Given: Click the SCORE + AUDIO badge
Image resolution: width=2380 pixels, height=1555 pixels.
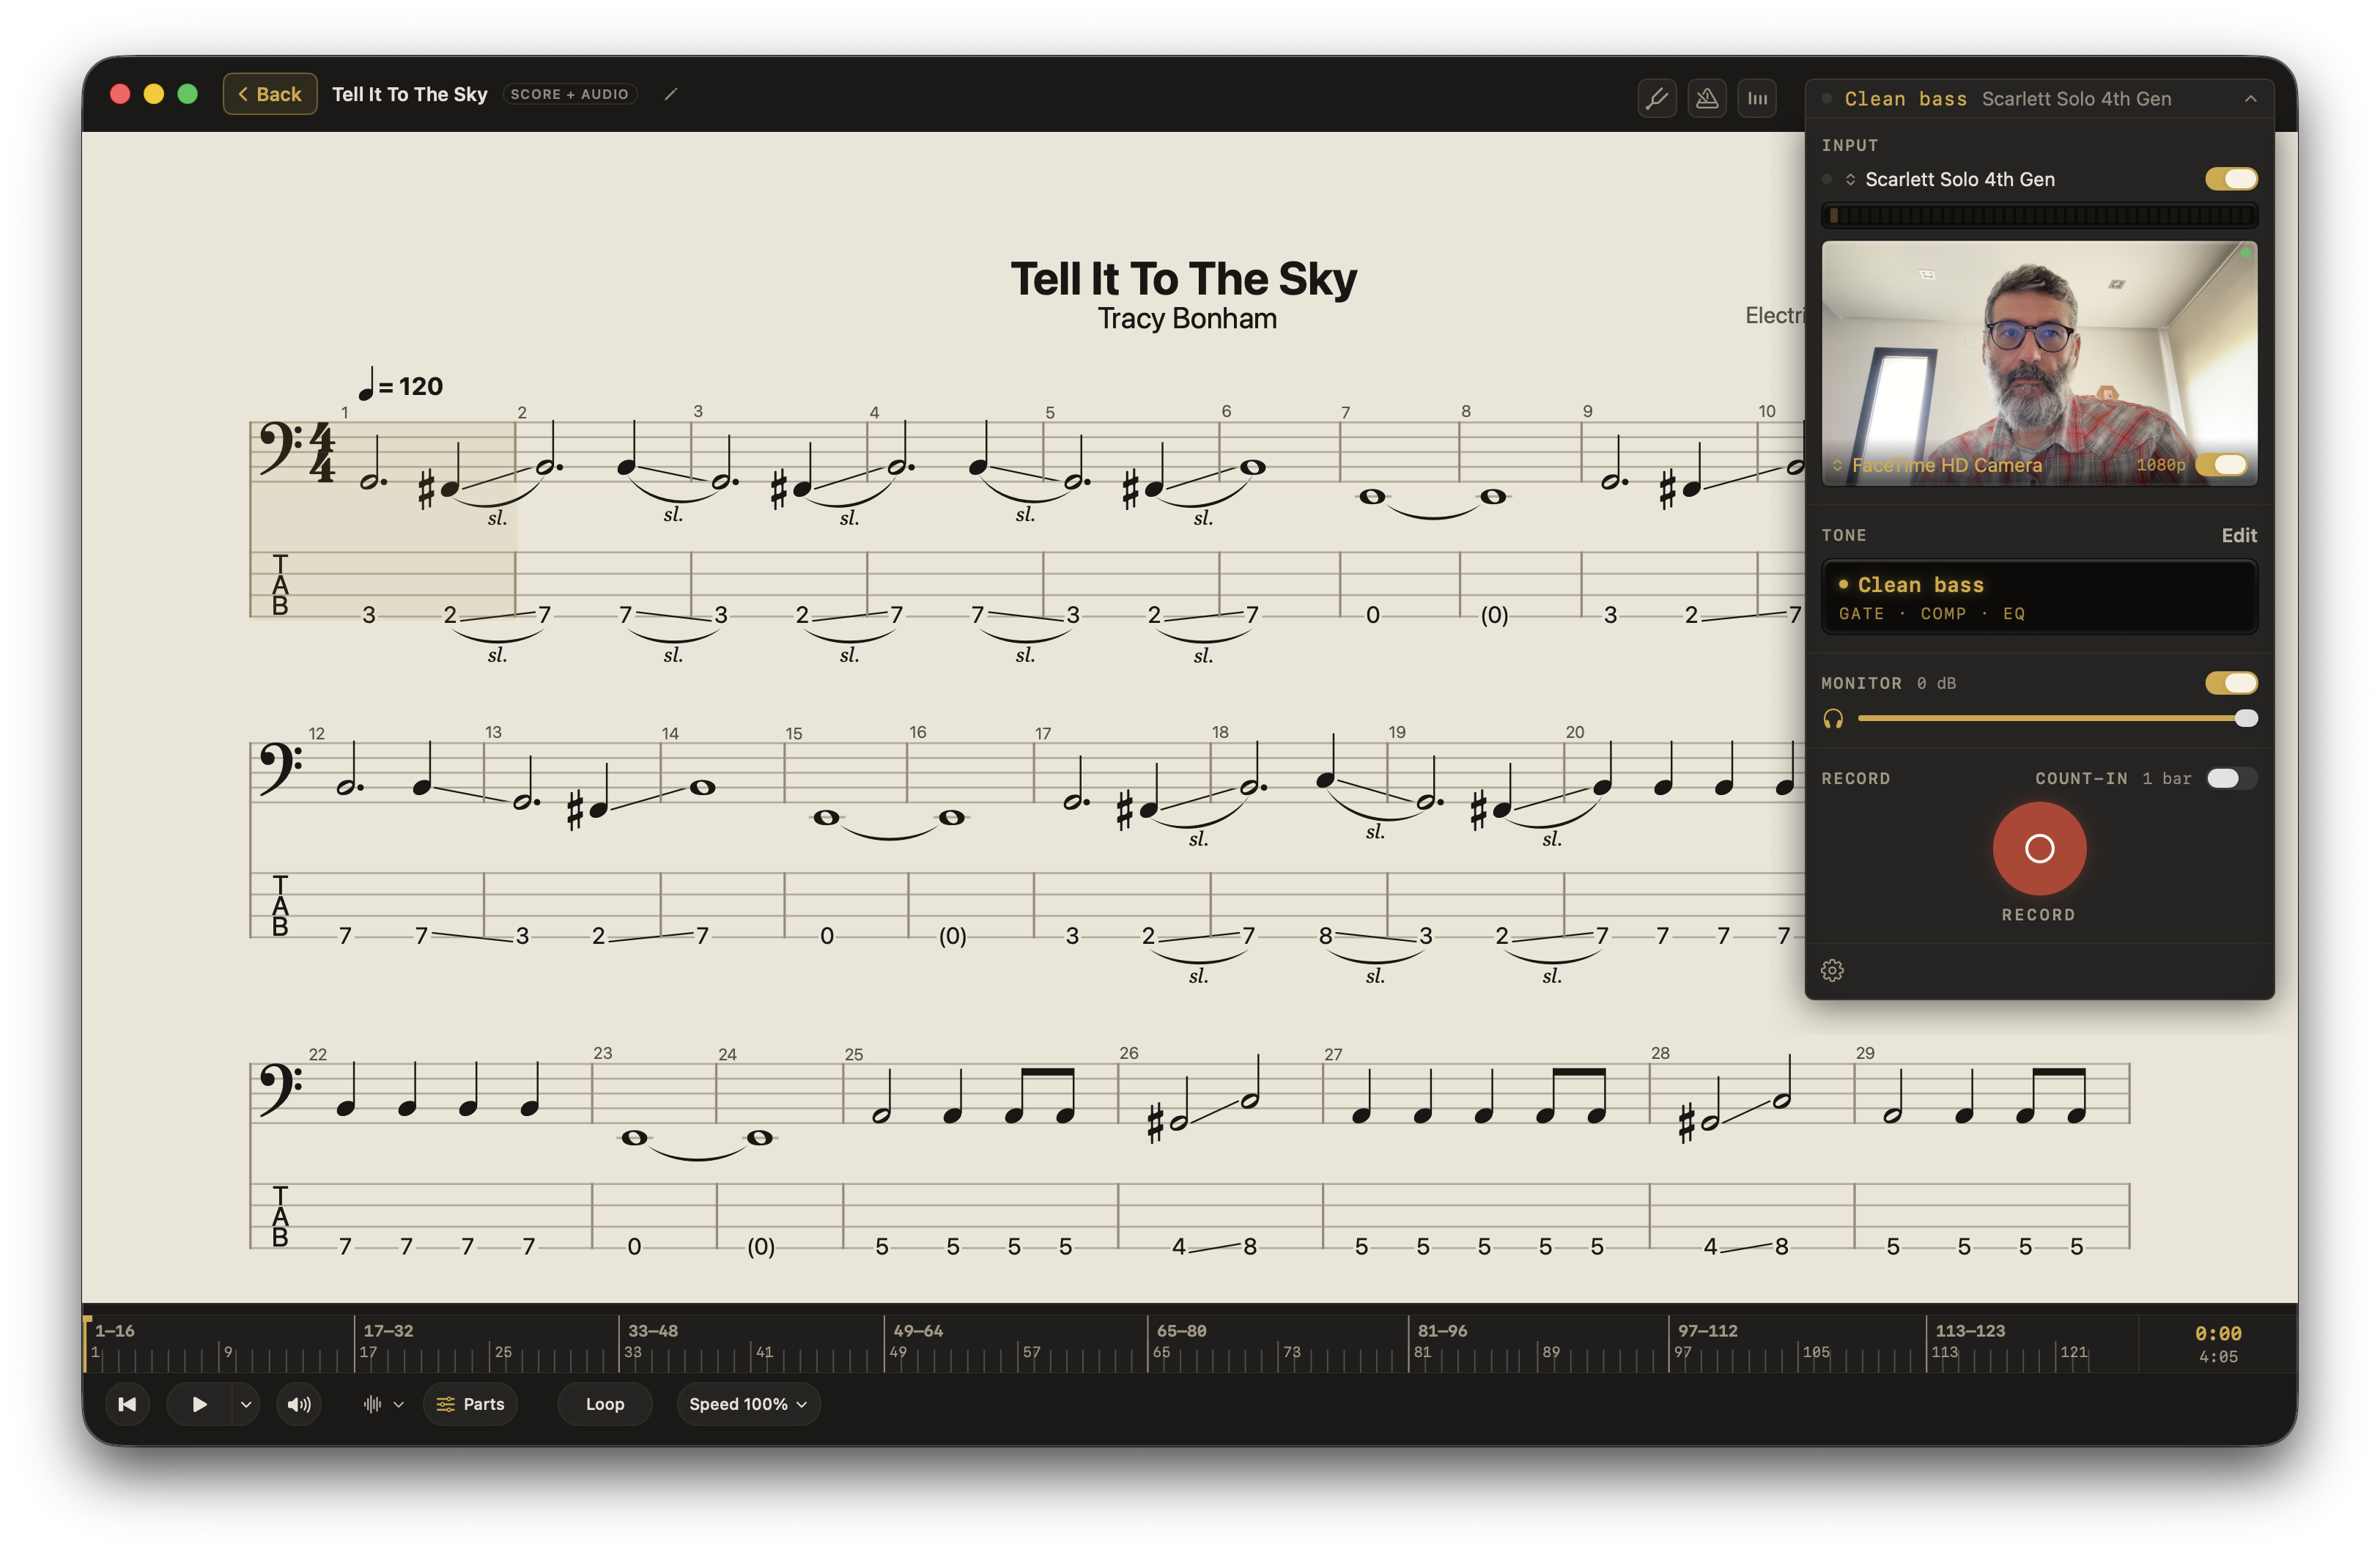Looking at the screenshot, I should point(570,94).
